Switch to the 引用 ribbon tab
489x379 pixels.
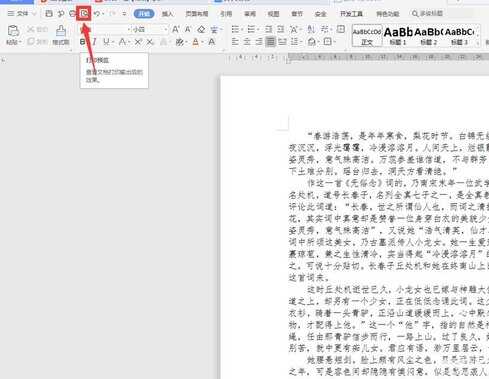tap(226, 14)
